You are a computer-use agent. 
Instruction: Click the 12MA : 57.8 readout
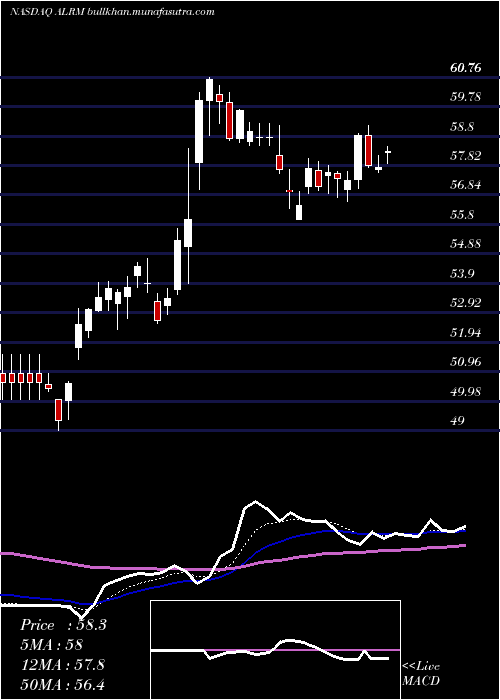(x=62, y=665)
